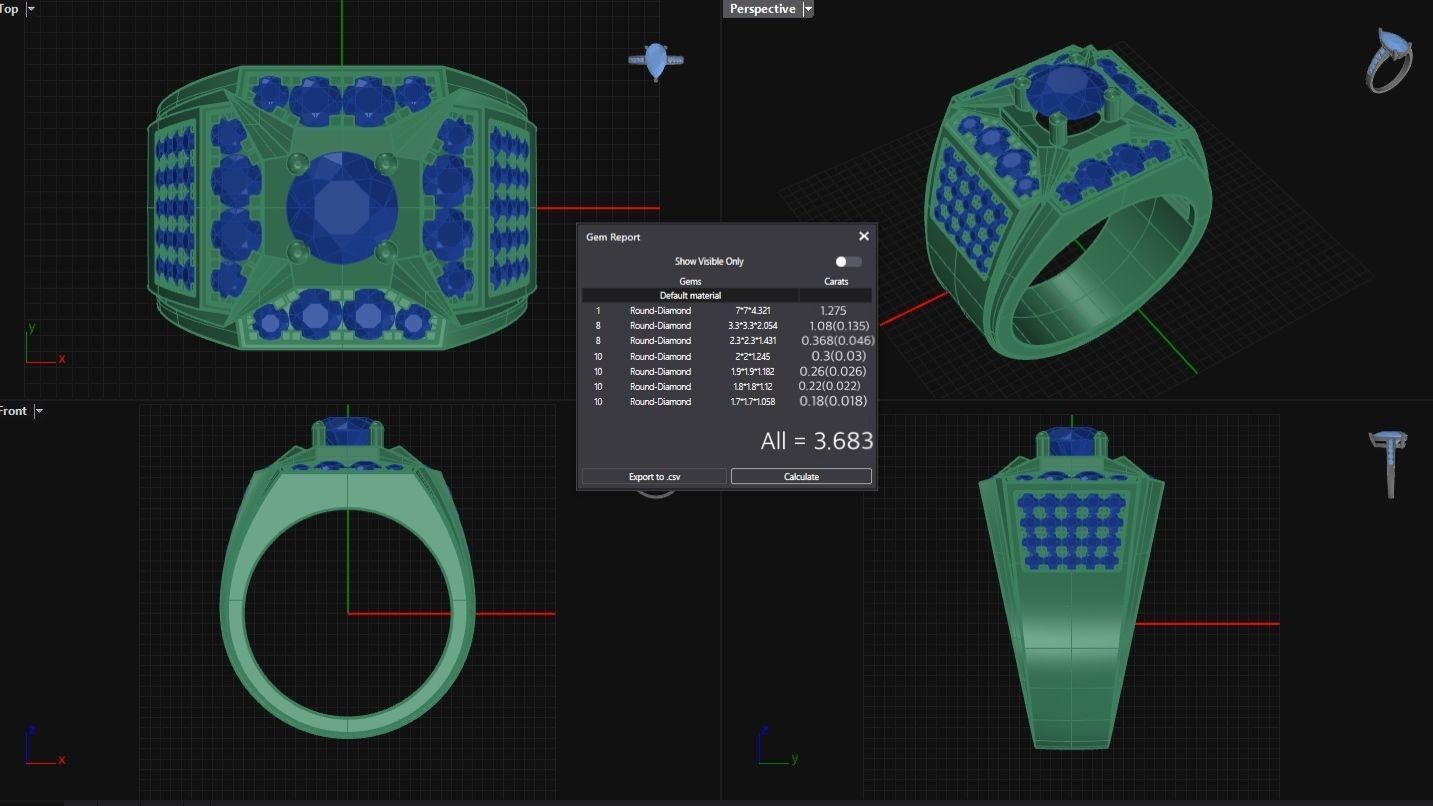The image size is (1433, 806).
Task: Open the Perspective viewport dropdown arrow
Action: point(808,9)
